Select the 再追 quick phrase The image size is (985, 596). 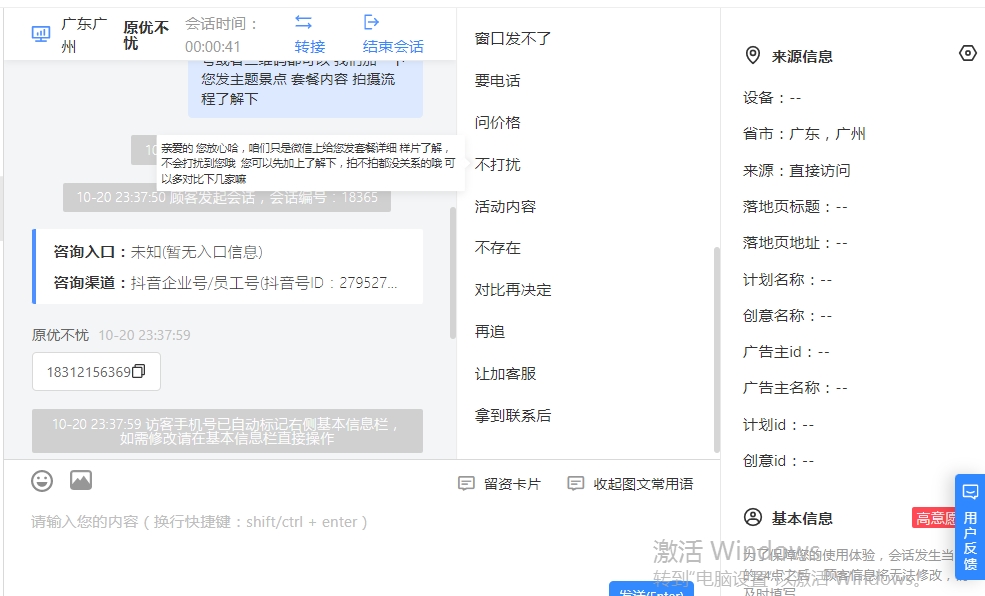(x=489, y=332)
